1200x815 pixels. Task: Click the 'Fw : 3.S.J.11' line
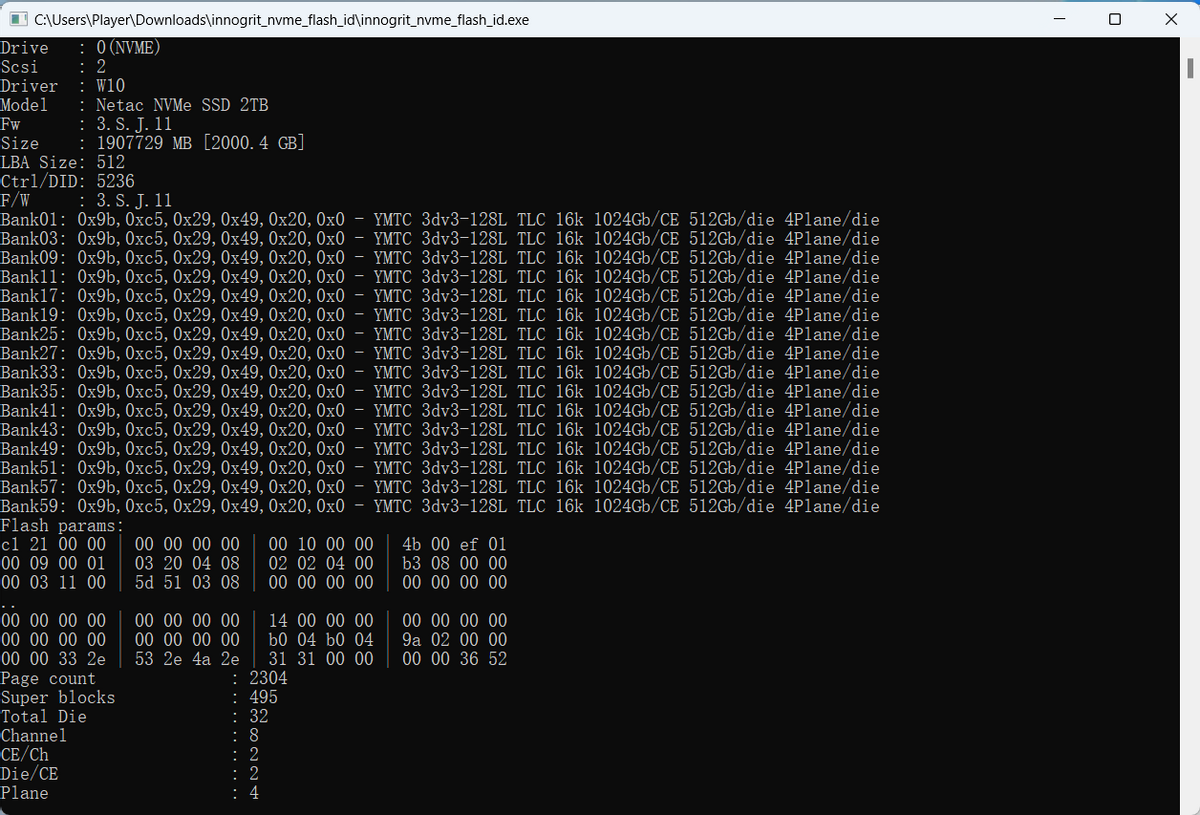pyautogui.click(x=86, y=124)
